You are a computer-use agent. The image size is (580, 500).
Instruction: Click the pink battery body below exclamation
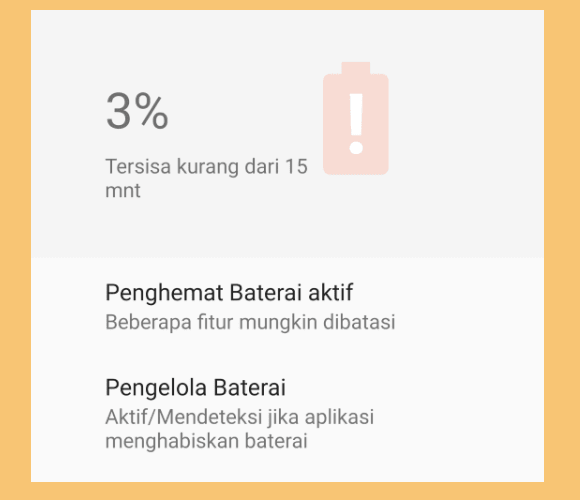356,165
